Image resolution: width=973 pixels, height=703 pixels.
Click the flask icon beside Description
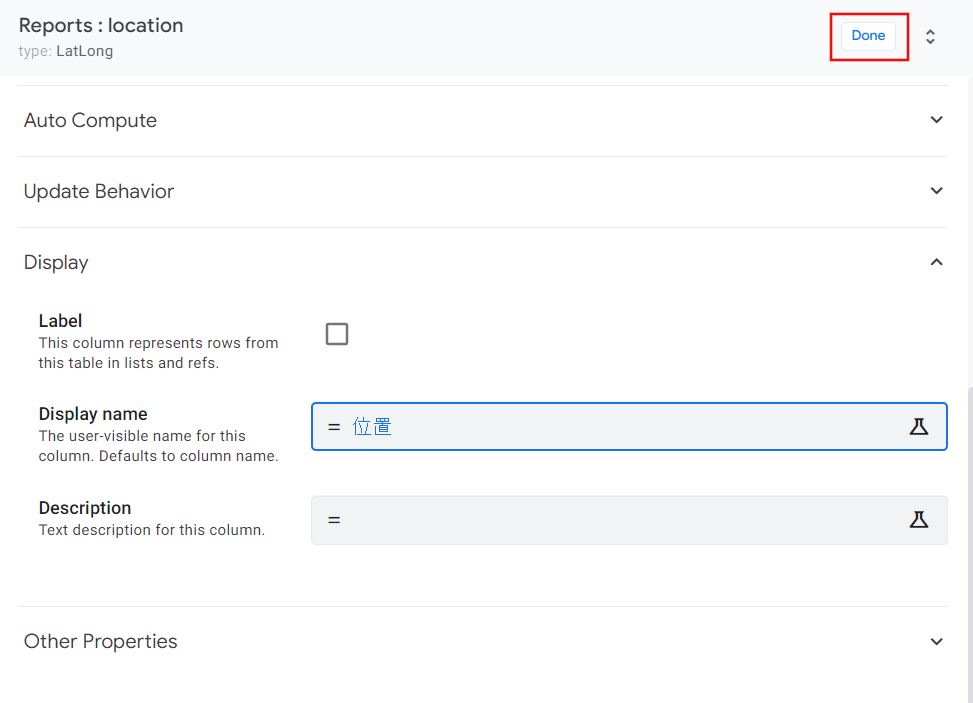pos(919,519)
